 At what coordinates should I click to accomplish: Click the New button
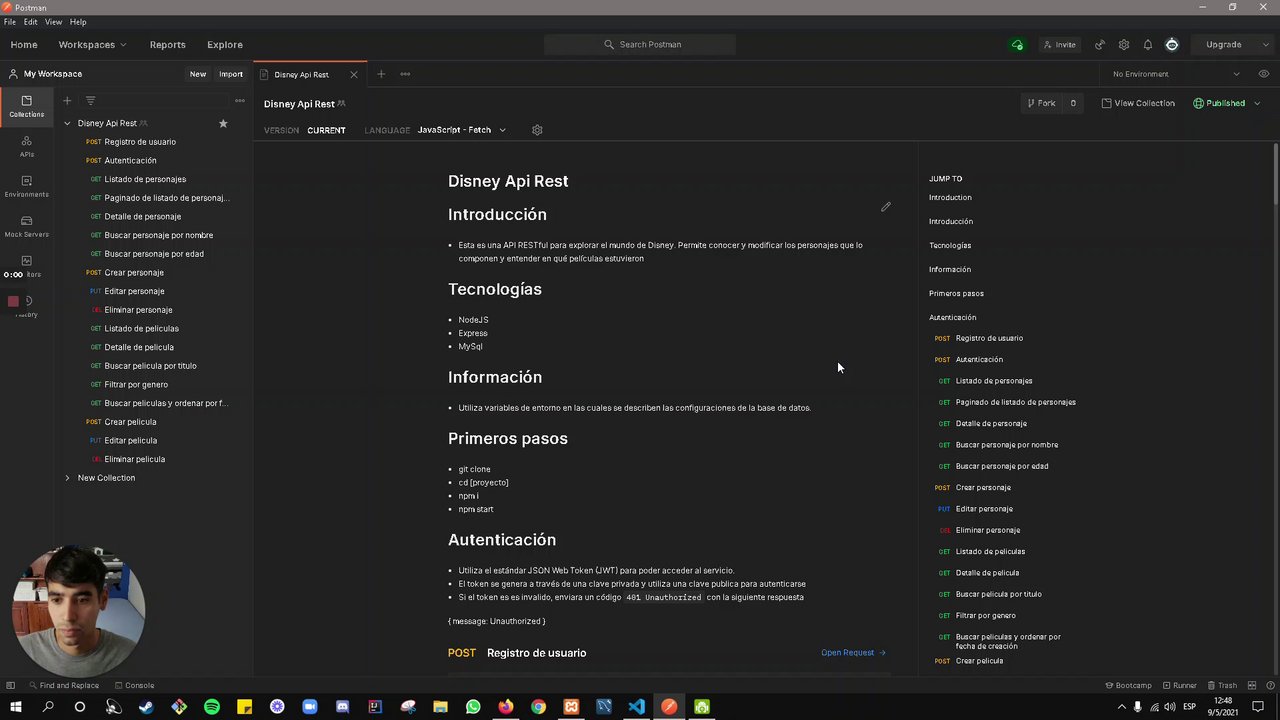point(198,74)
